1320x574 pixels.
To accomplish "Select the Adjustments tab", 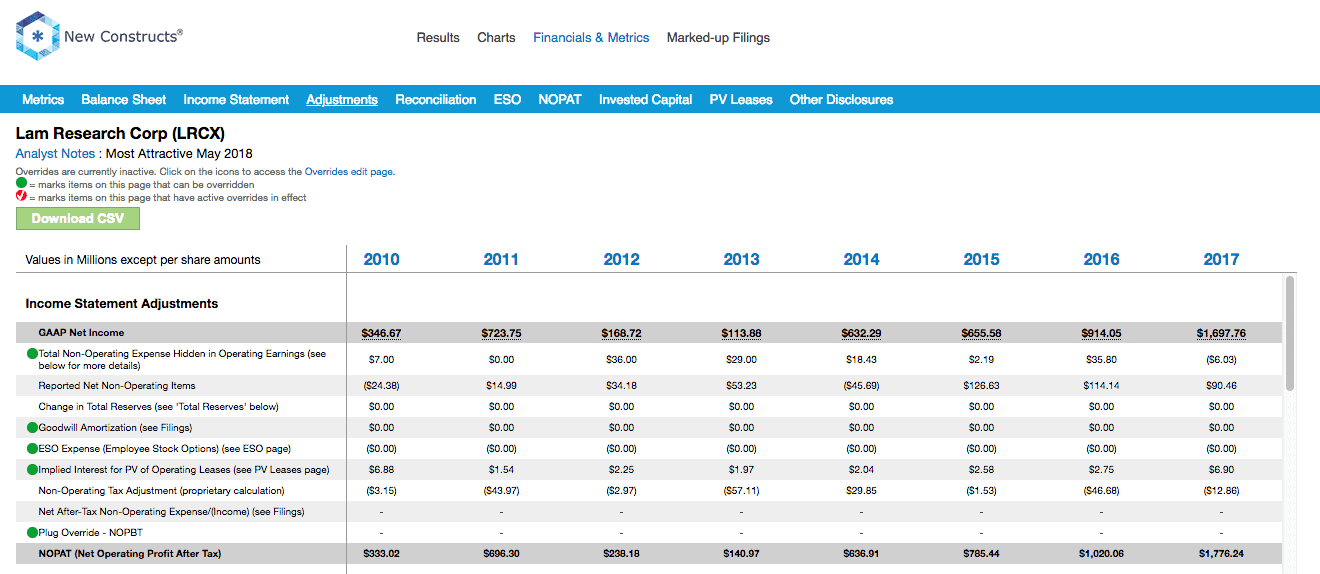I will tap(342, 99).
